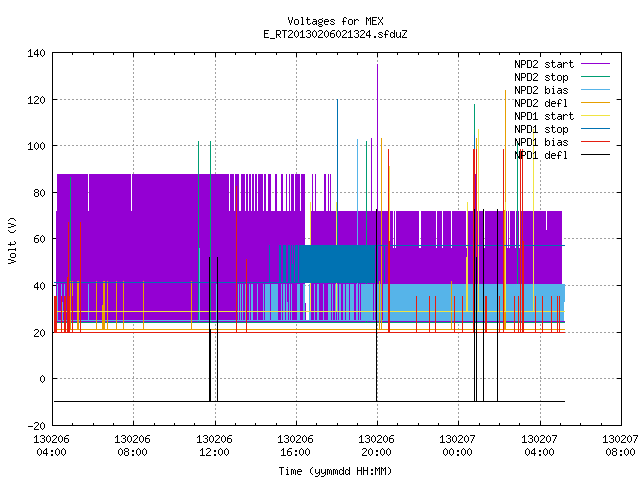The width and height of the screenshot is (640, 480).
Task: Click the NPD2 defl legend label
Action: pyautogui.click(x=541, y=103)
